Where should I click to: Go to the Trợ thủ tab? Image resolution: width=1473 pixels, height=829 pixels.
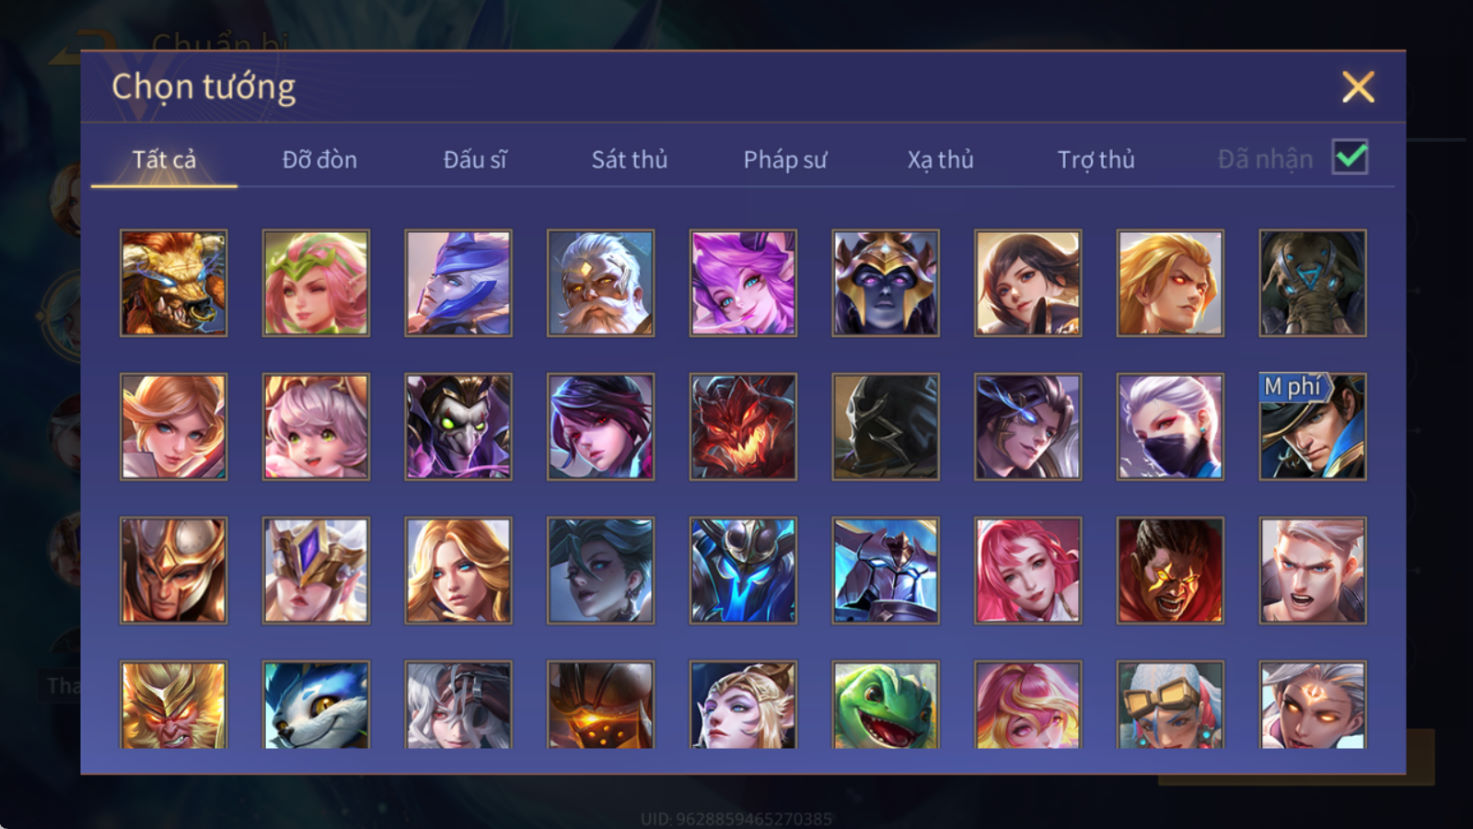coord(1096,159)
